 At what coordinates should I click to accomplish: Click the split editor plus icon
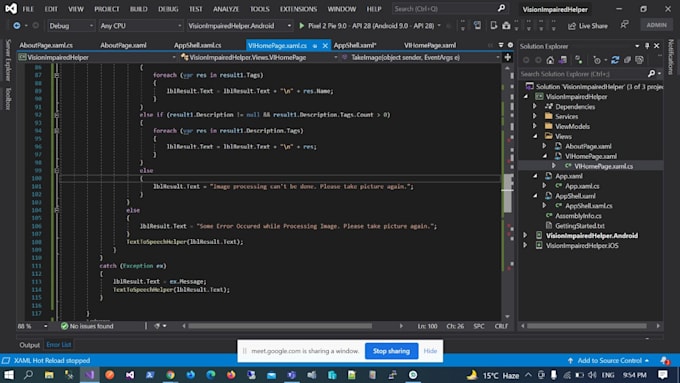pyautogui.click(x=507, y=57)
